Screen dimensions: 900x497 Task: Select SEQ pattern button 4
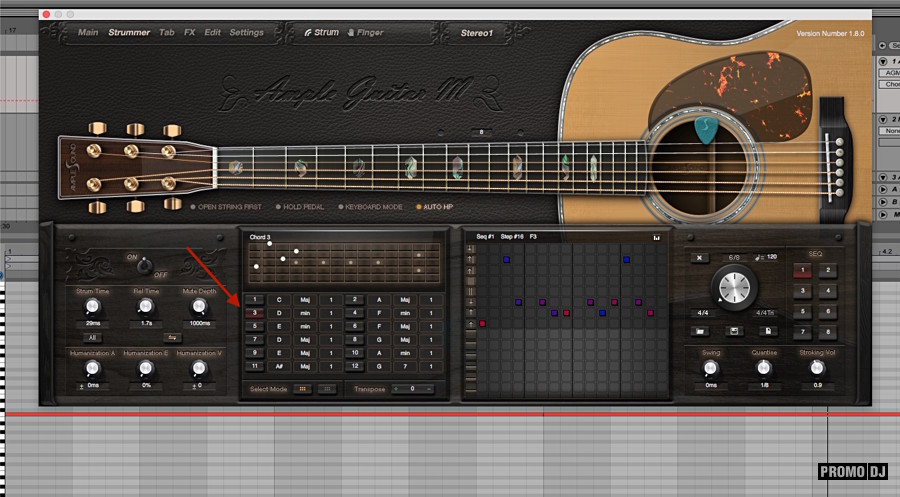tap(830, 291)
